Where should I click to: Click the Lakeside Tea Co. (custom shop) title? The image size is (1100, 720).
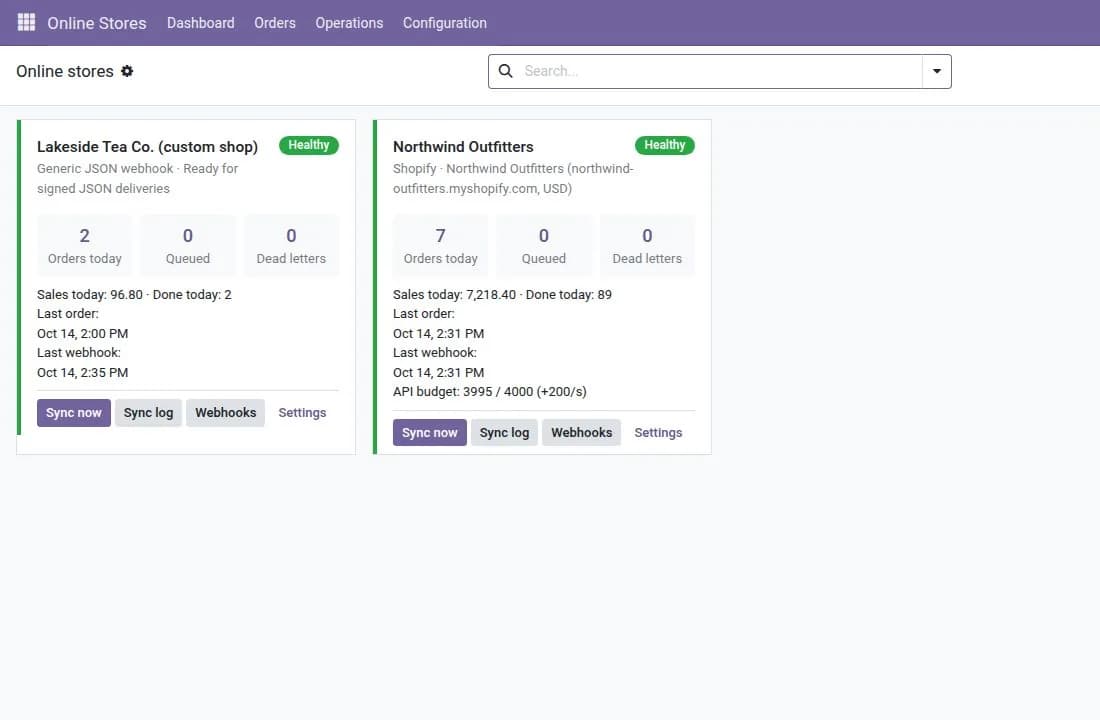[x=147, y=147]
